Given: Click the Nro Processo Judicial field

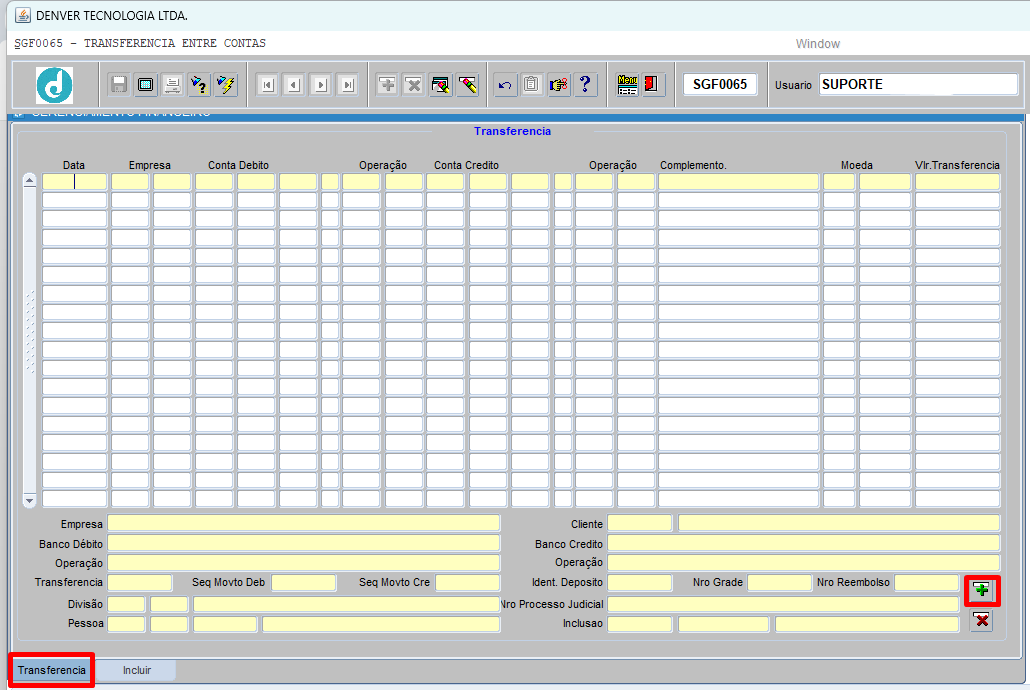Looking at the screenshot, I should coord(783,604).
